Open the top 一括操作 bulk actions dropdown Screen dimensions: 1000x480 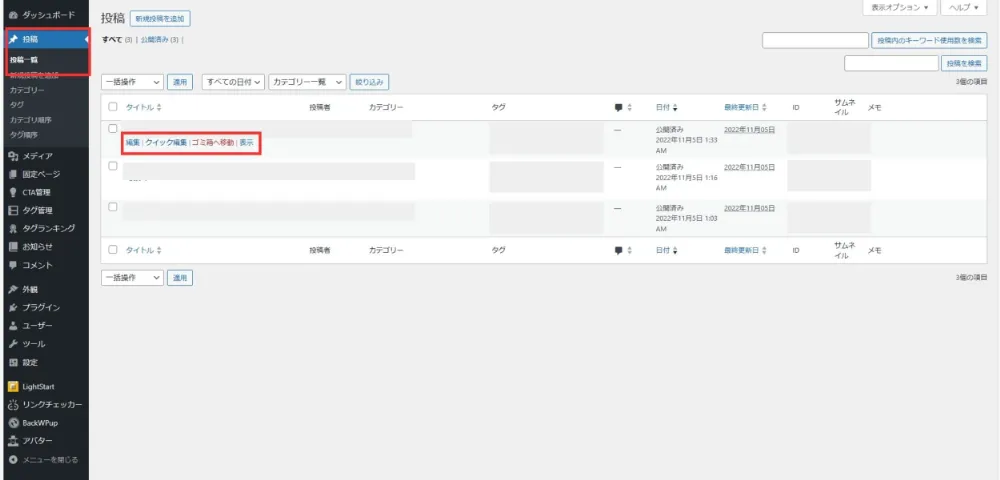[133, 82]
